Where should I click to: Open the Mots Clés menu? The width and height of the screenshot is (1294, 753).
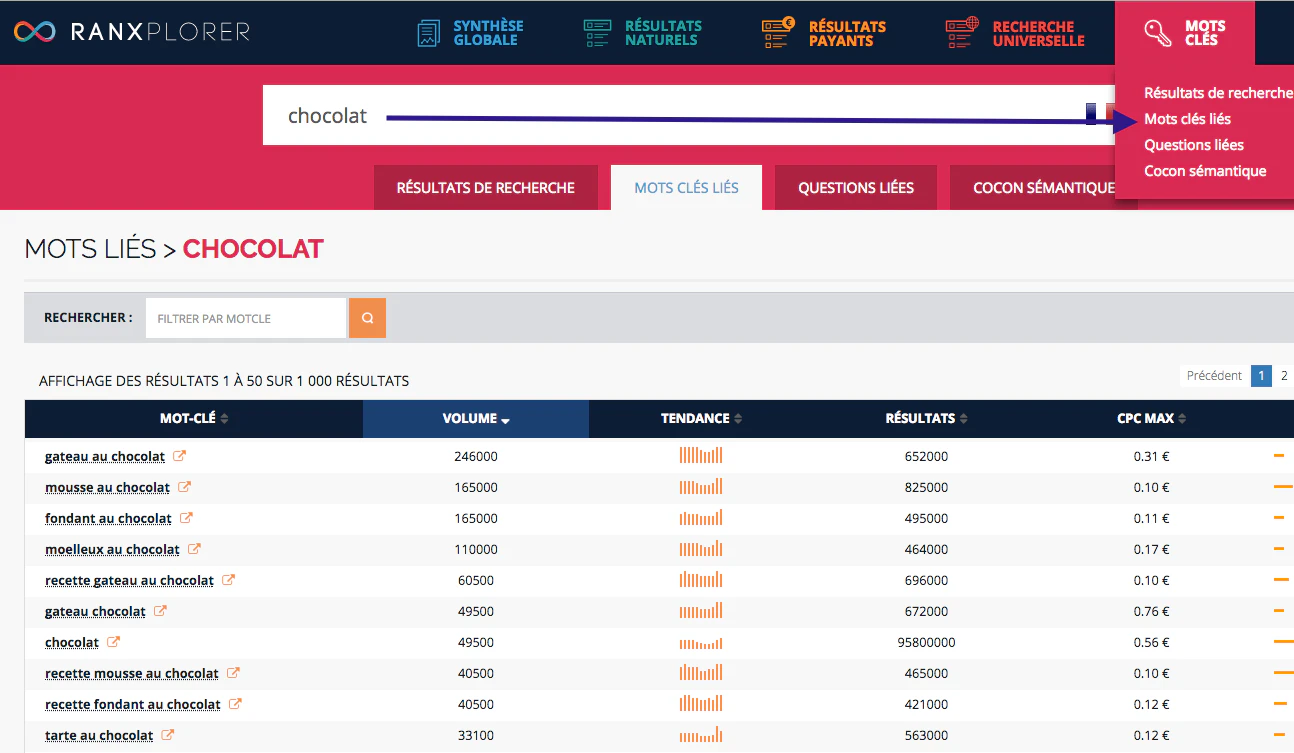pos(1185,33)
